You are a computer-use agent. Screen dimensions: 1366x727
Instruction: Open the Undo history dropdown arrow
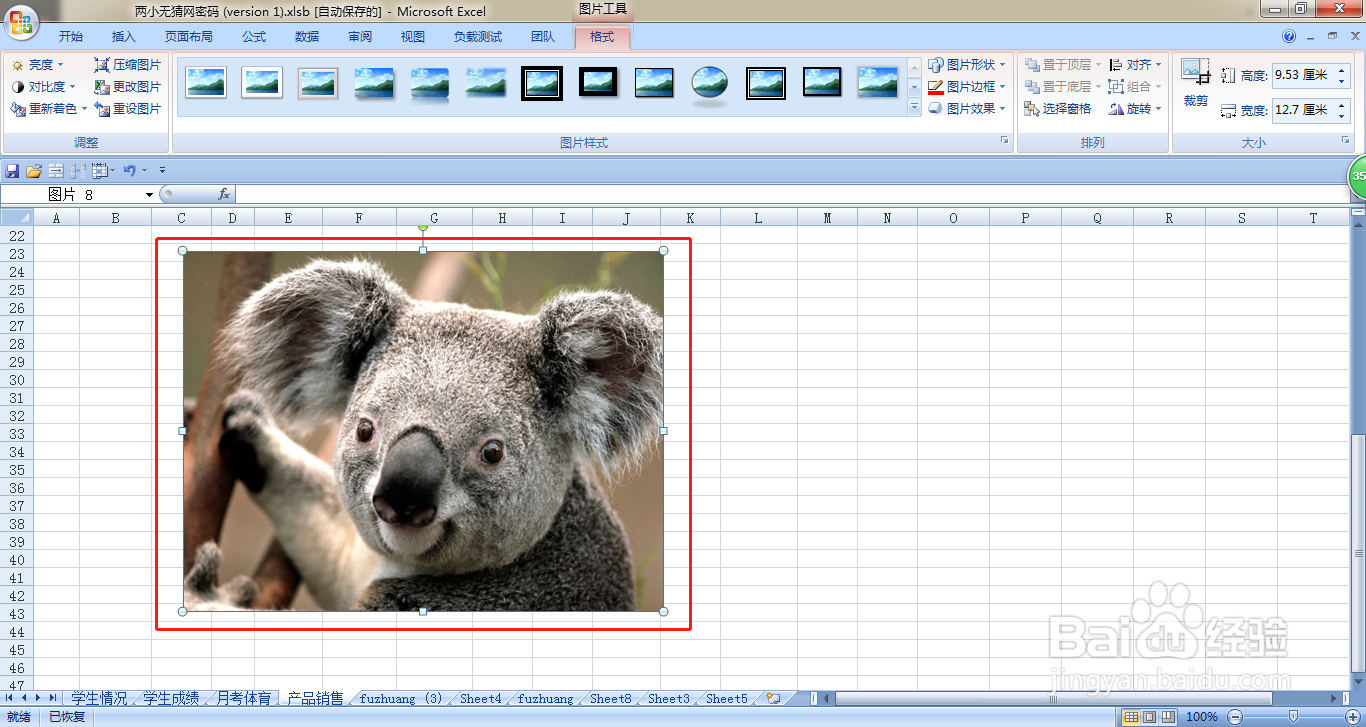[x=144, y=171]
